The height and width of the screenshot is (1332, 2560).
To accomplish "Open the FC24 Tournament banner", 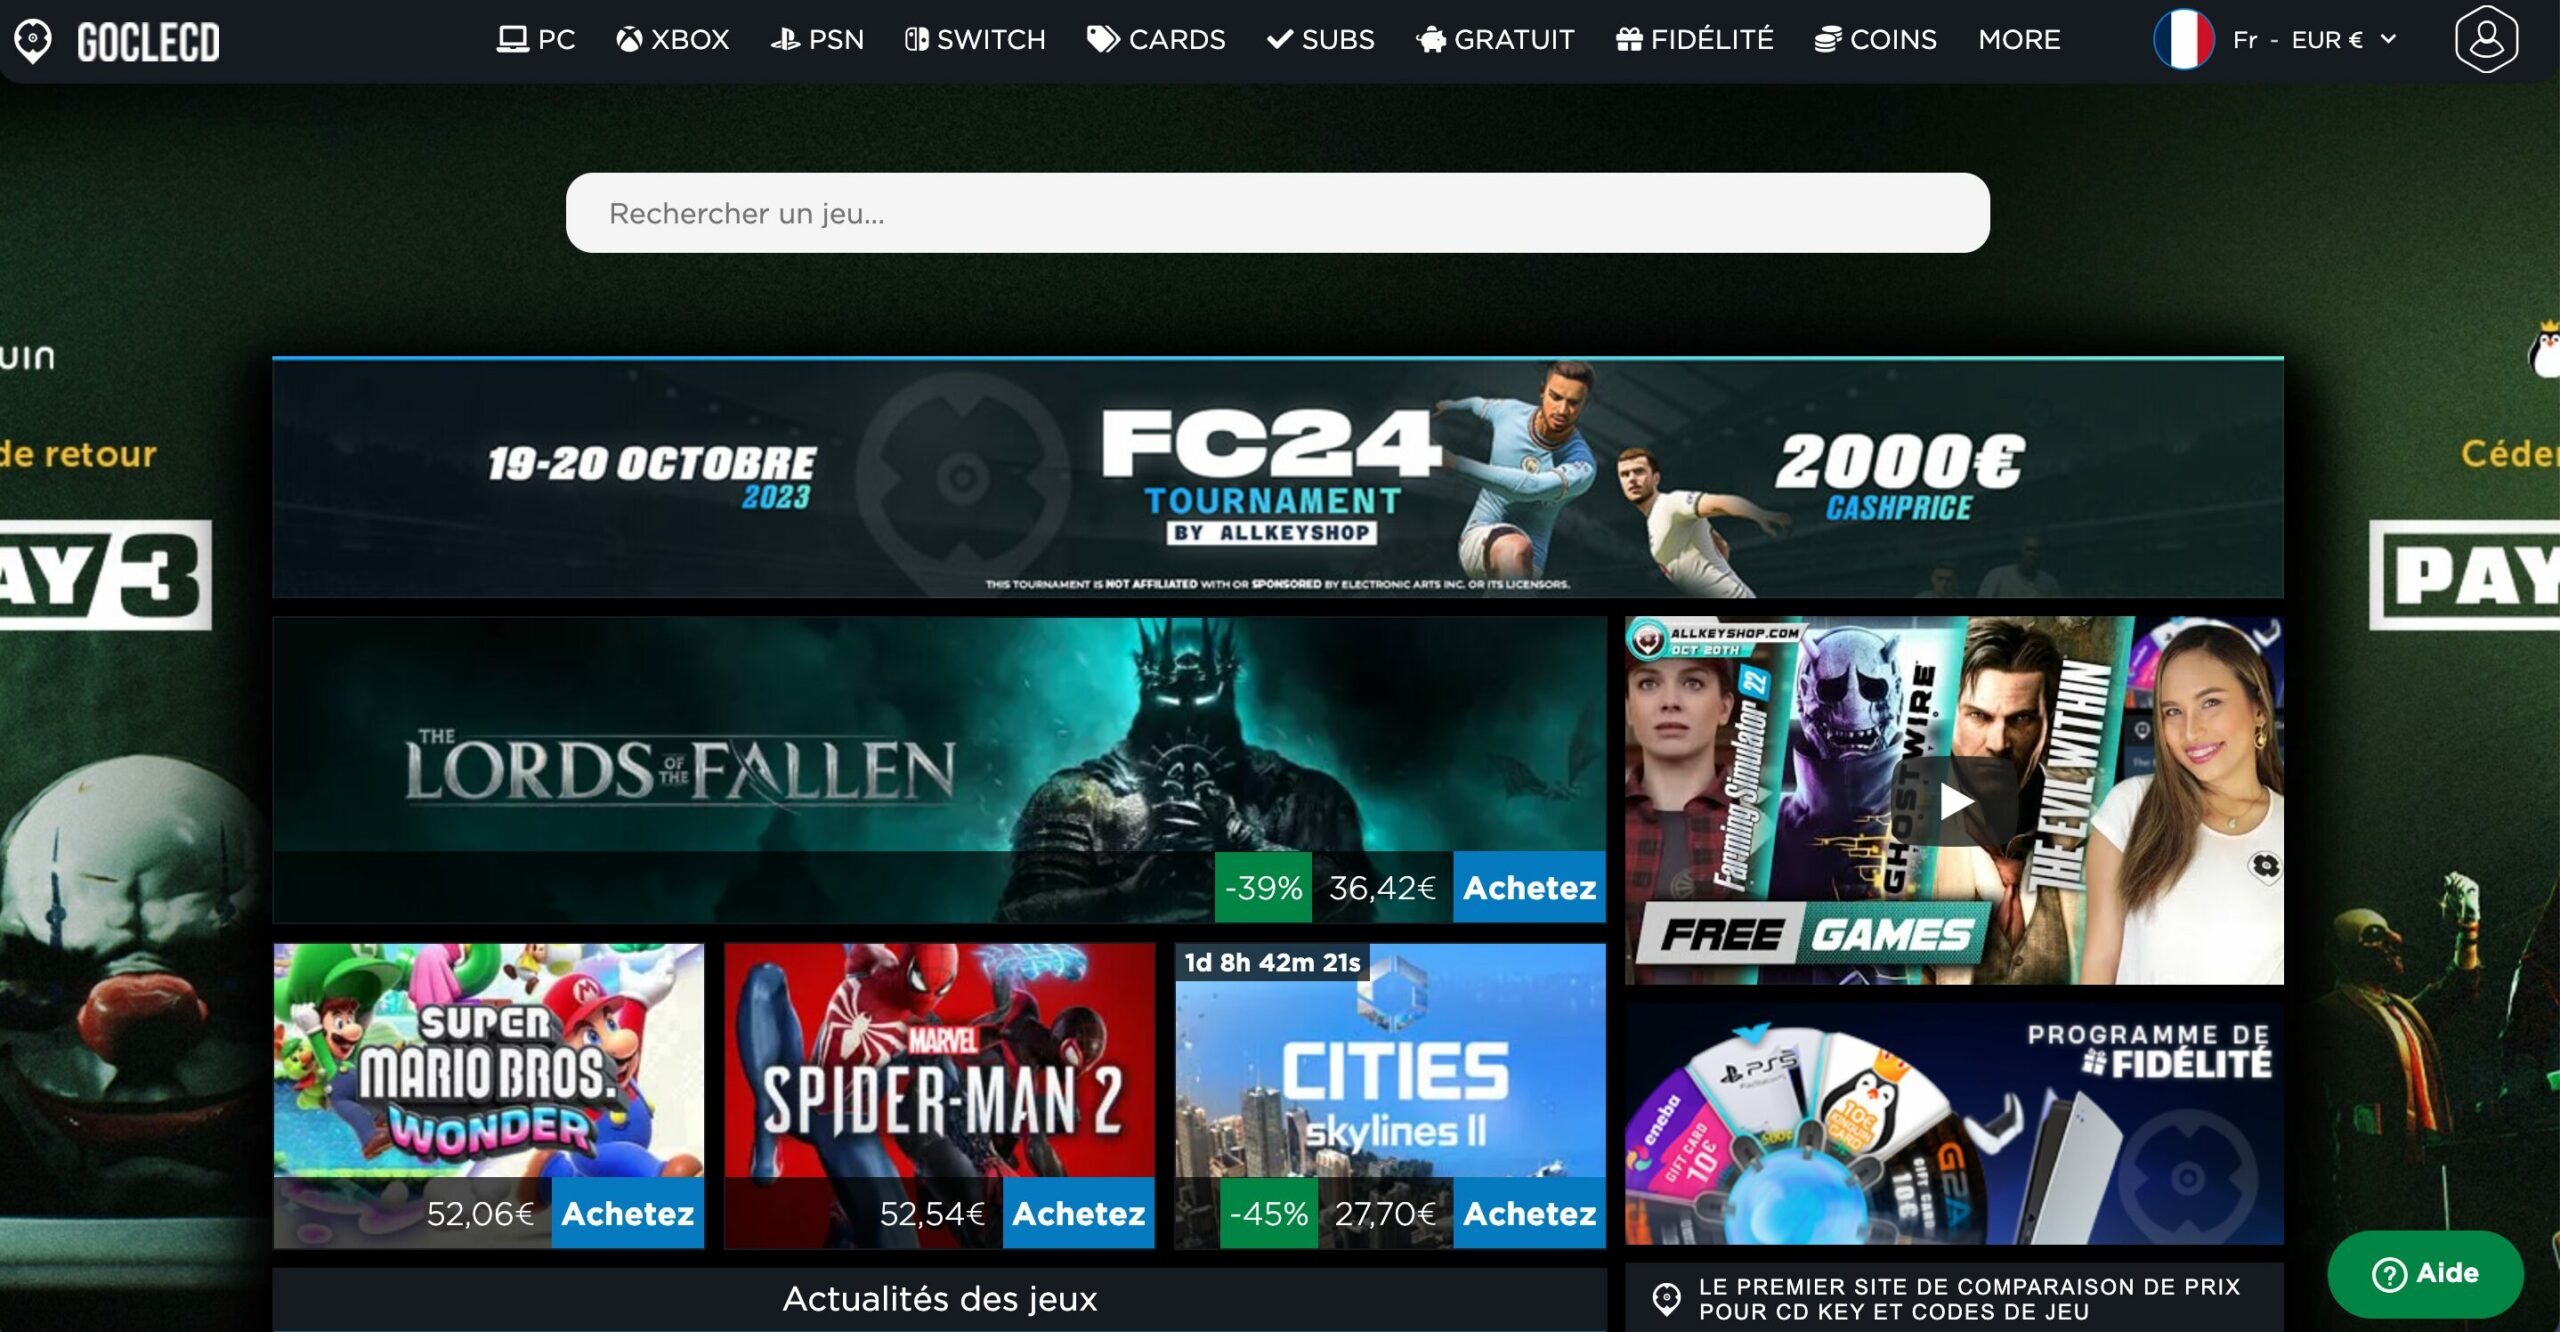I will tap(1277, 479).
